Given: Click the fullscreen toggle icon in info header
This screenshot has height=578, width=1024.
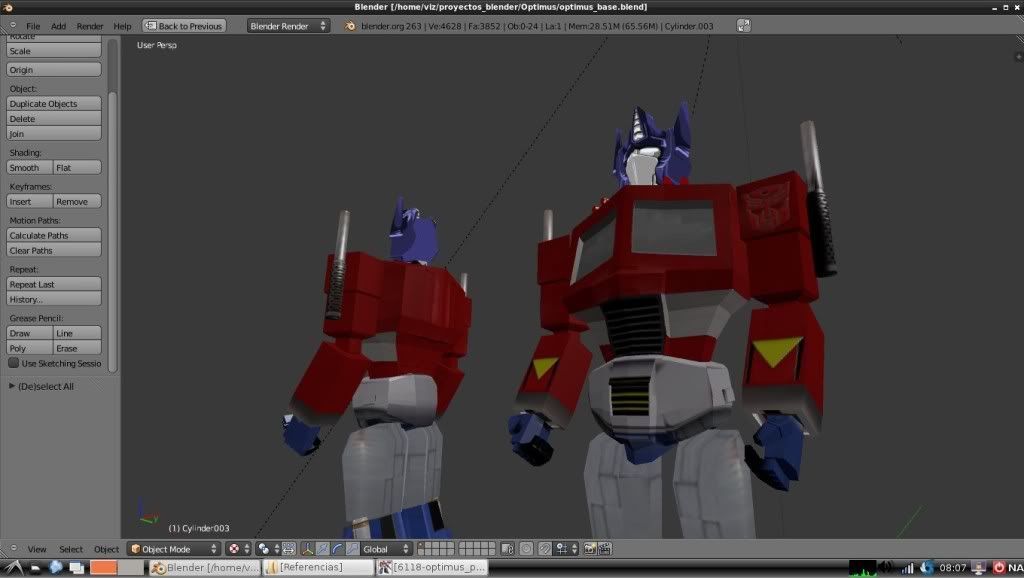Looking at the screenshot, I should point(743,25).
